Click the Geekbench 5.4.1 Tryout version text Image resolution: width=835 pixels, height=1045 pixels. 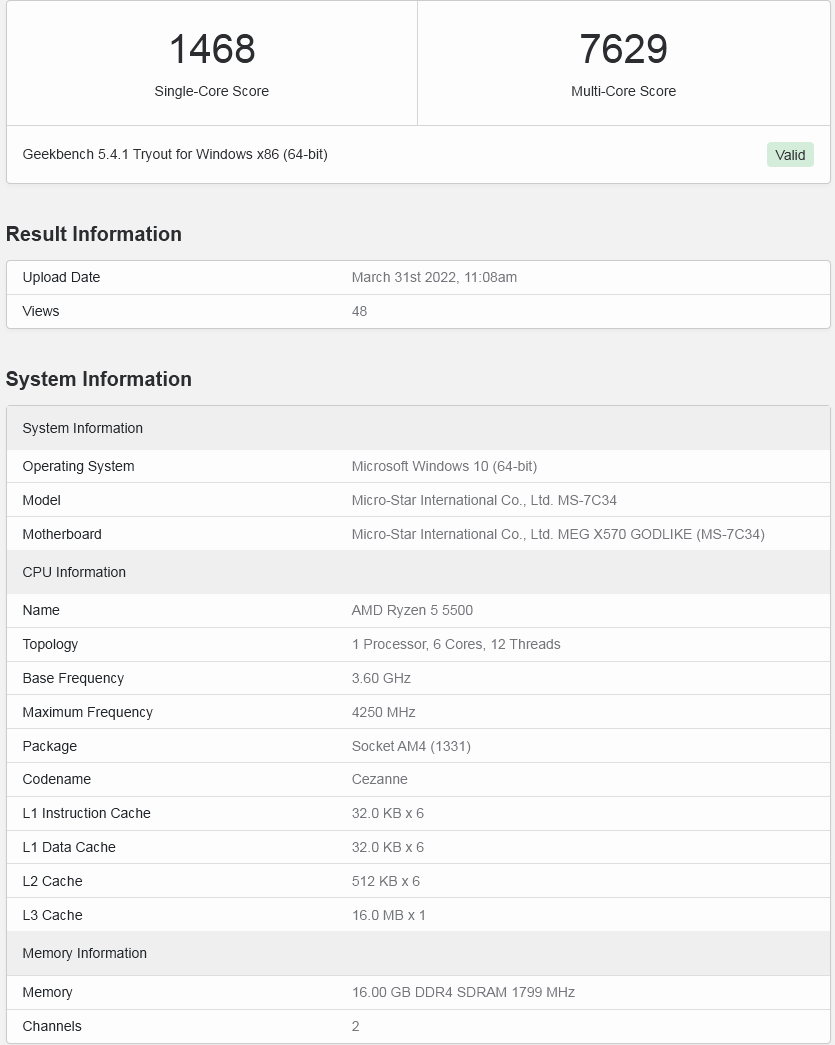pyautogui.click(x=175, y=154)
